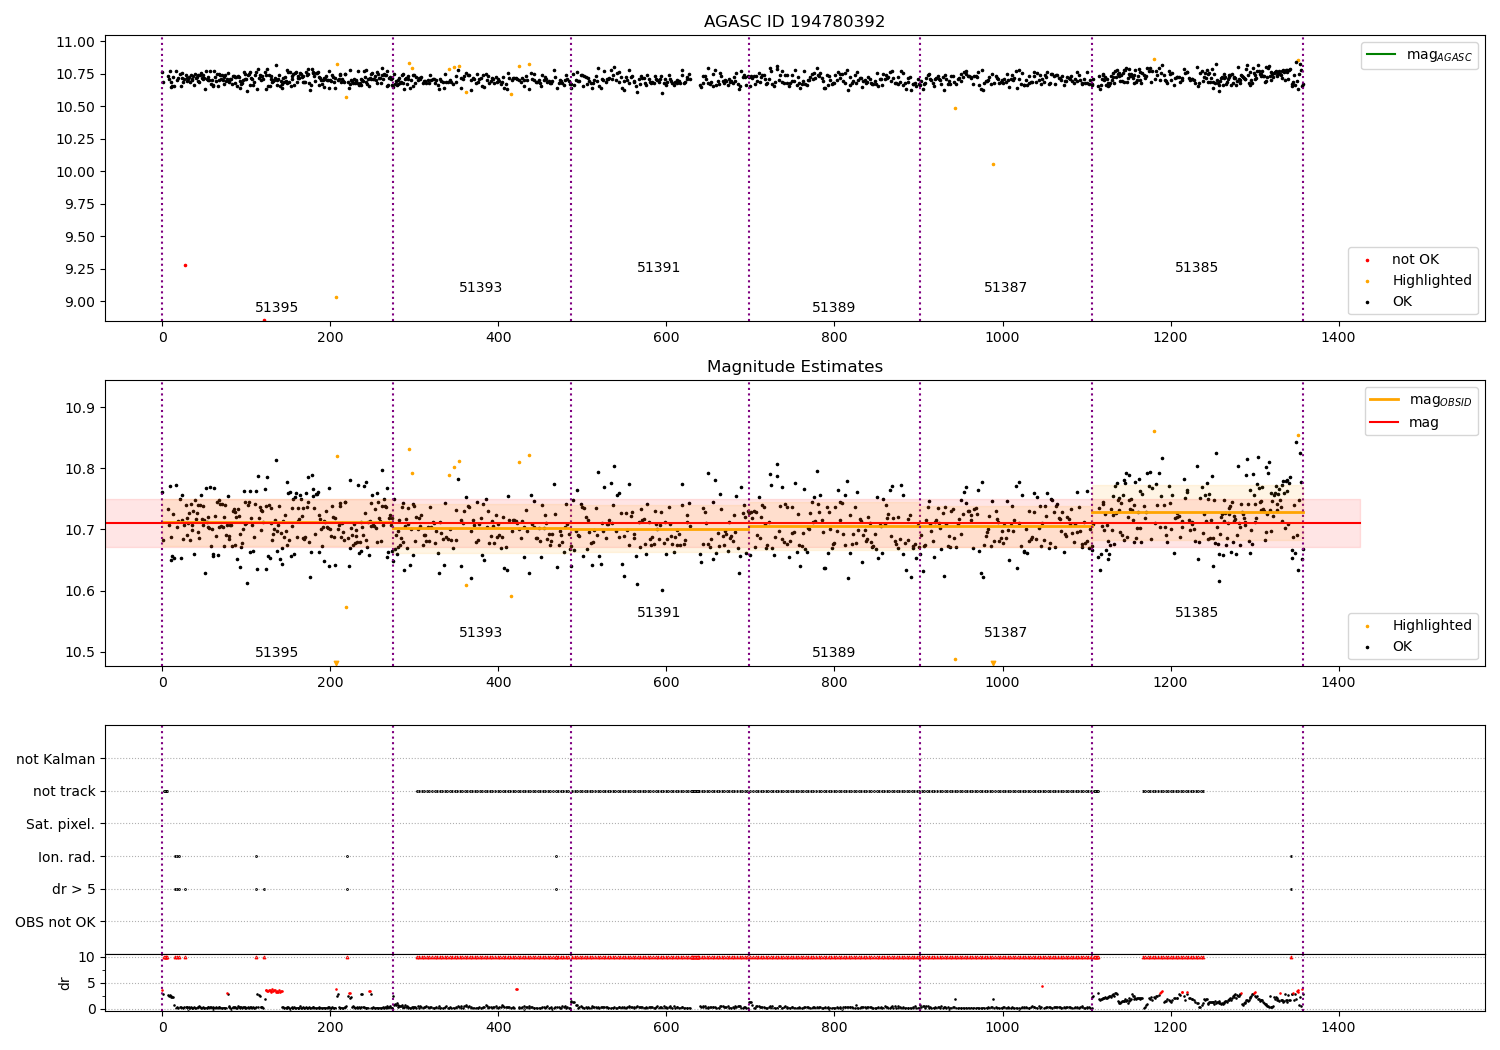The width and height of the screenshot is (1500, 1050).
Task: Click the 9.75 y-axis tick label
Action: point(80,204)
